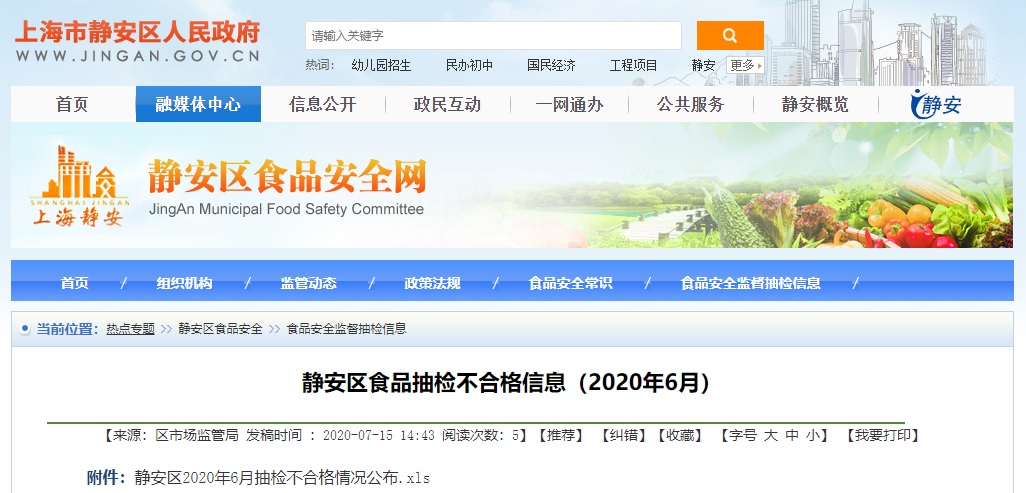
Task: Set font size to 大
Action: [x=771, y=435]
